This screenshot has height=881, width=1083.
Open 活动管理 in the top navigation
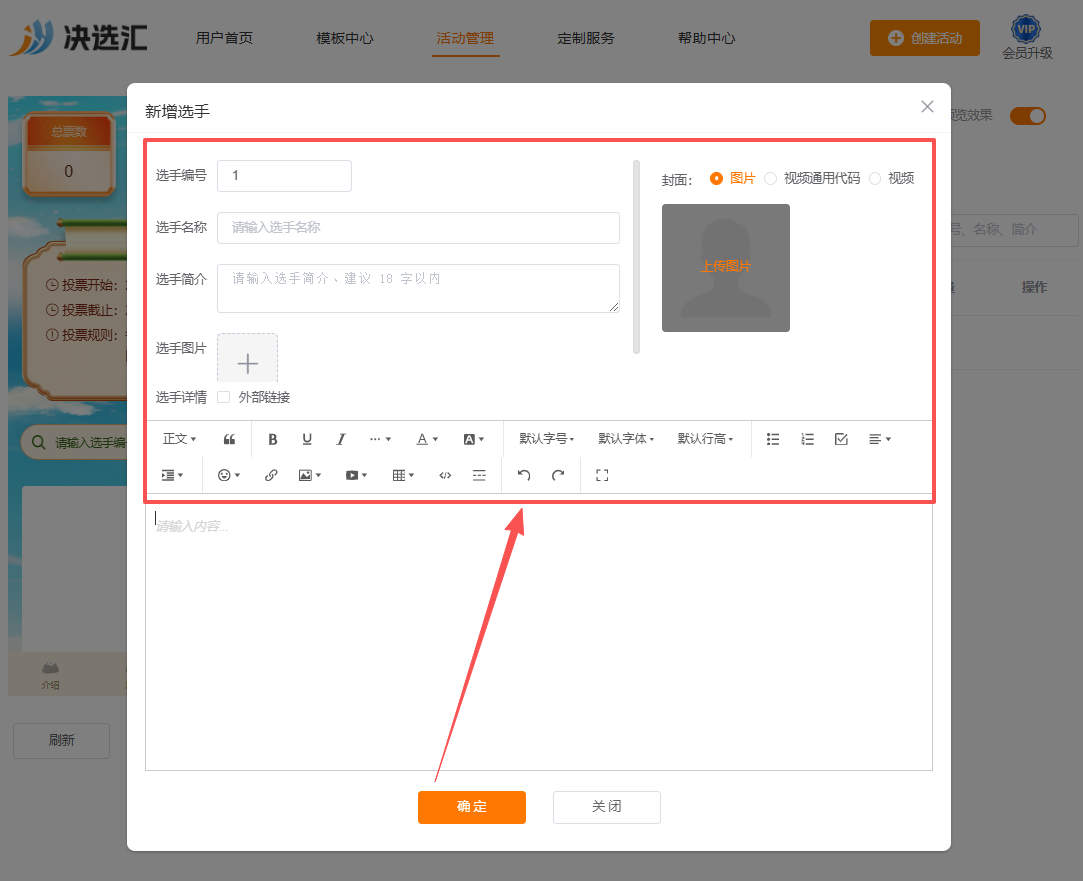point(465,38)
